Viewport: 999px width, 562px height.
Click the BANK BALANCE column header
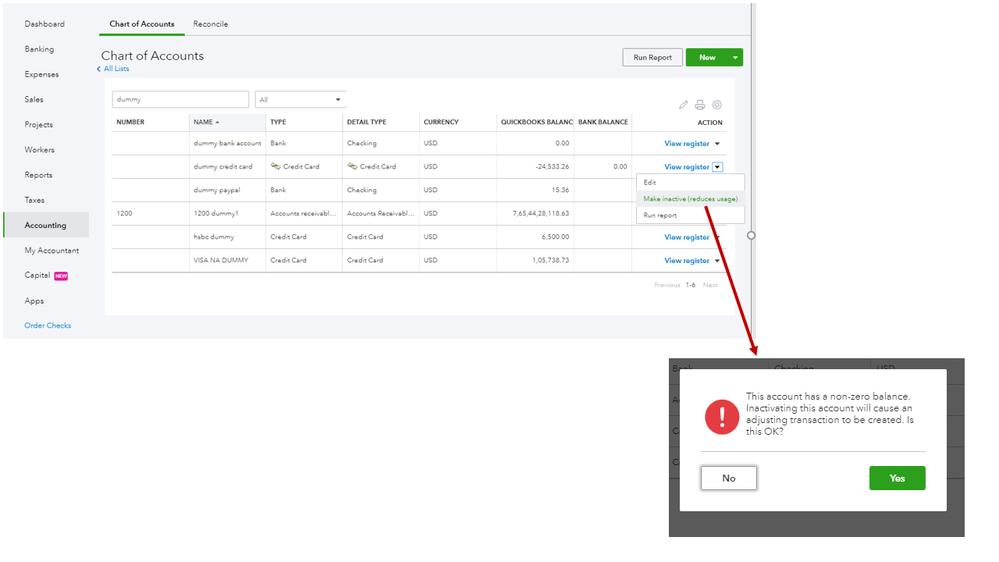603,122
